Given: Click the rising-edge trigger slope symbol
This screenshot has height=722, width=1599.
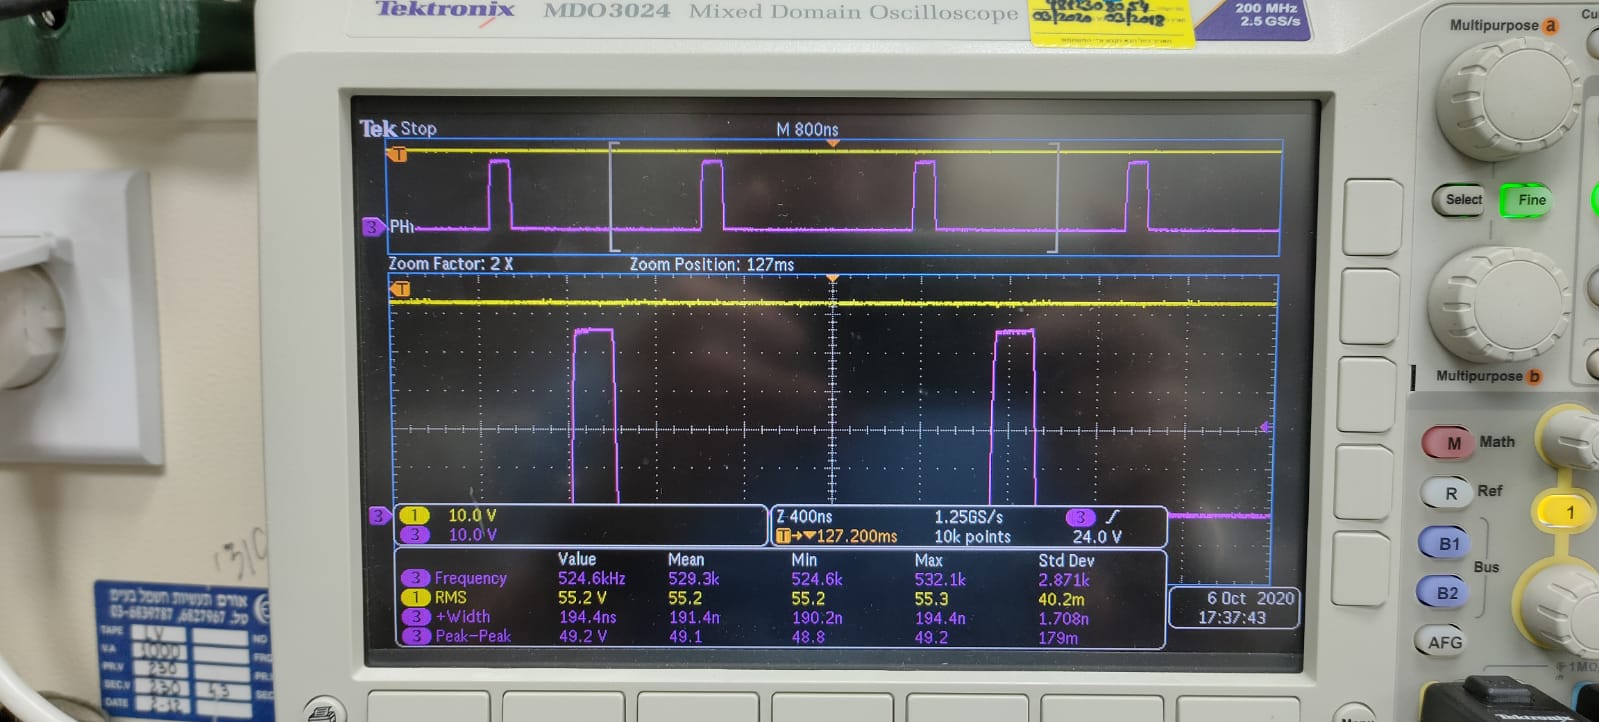Looking at the screenshot, I should point(1112,517).
